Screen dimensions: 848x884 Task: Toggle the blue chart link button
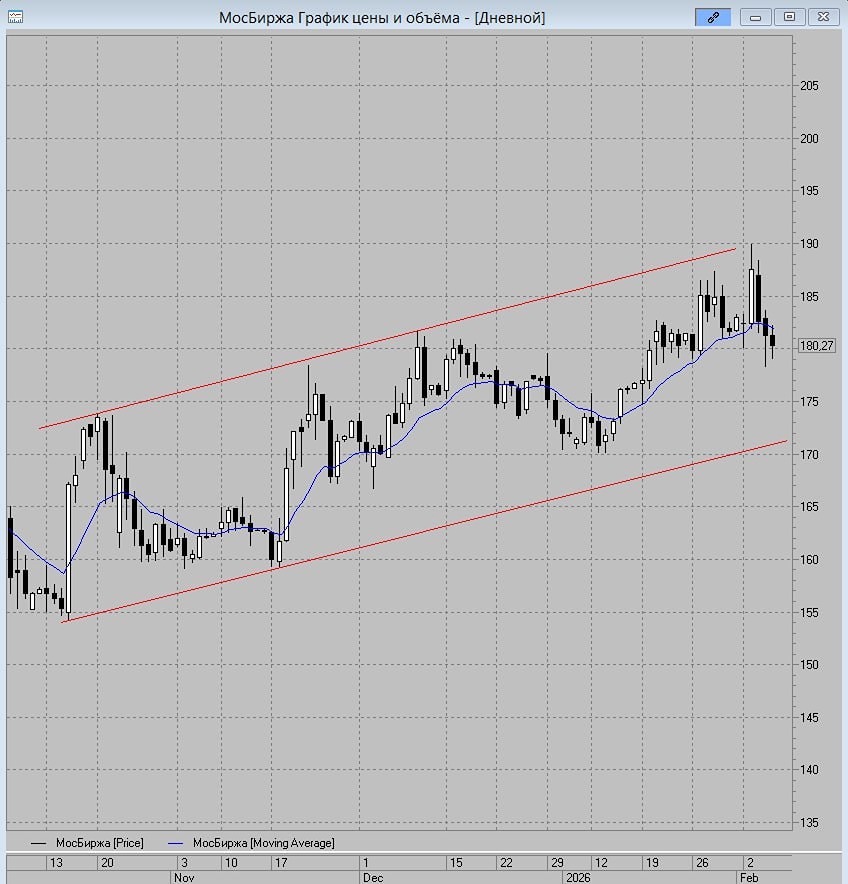pos(713,17)
